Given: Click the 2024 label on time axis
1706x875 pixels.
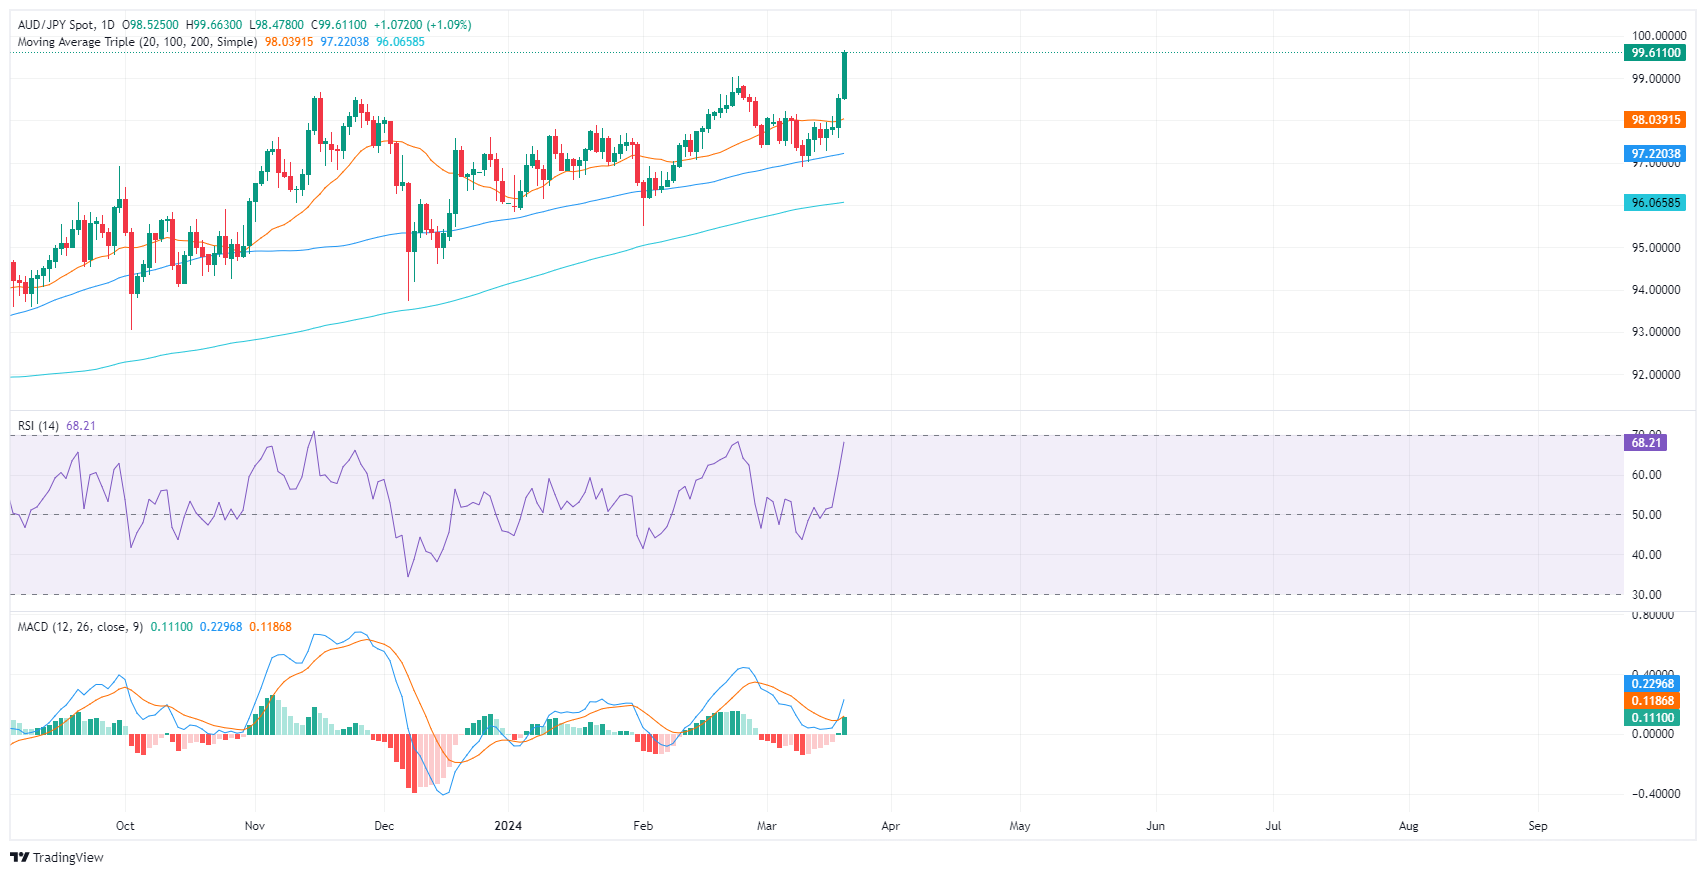Looking at the screenshot, I should point(508,826).
